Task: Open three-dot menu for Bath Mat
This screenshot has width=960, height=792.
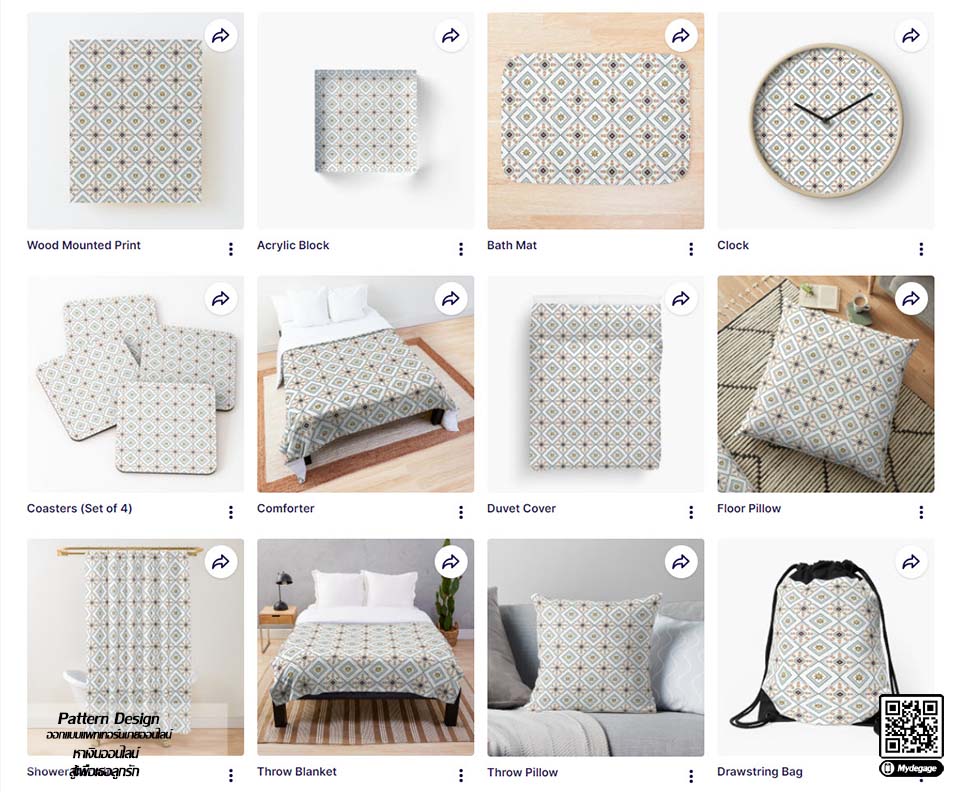Action: click(x=691, y=249)
